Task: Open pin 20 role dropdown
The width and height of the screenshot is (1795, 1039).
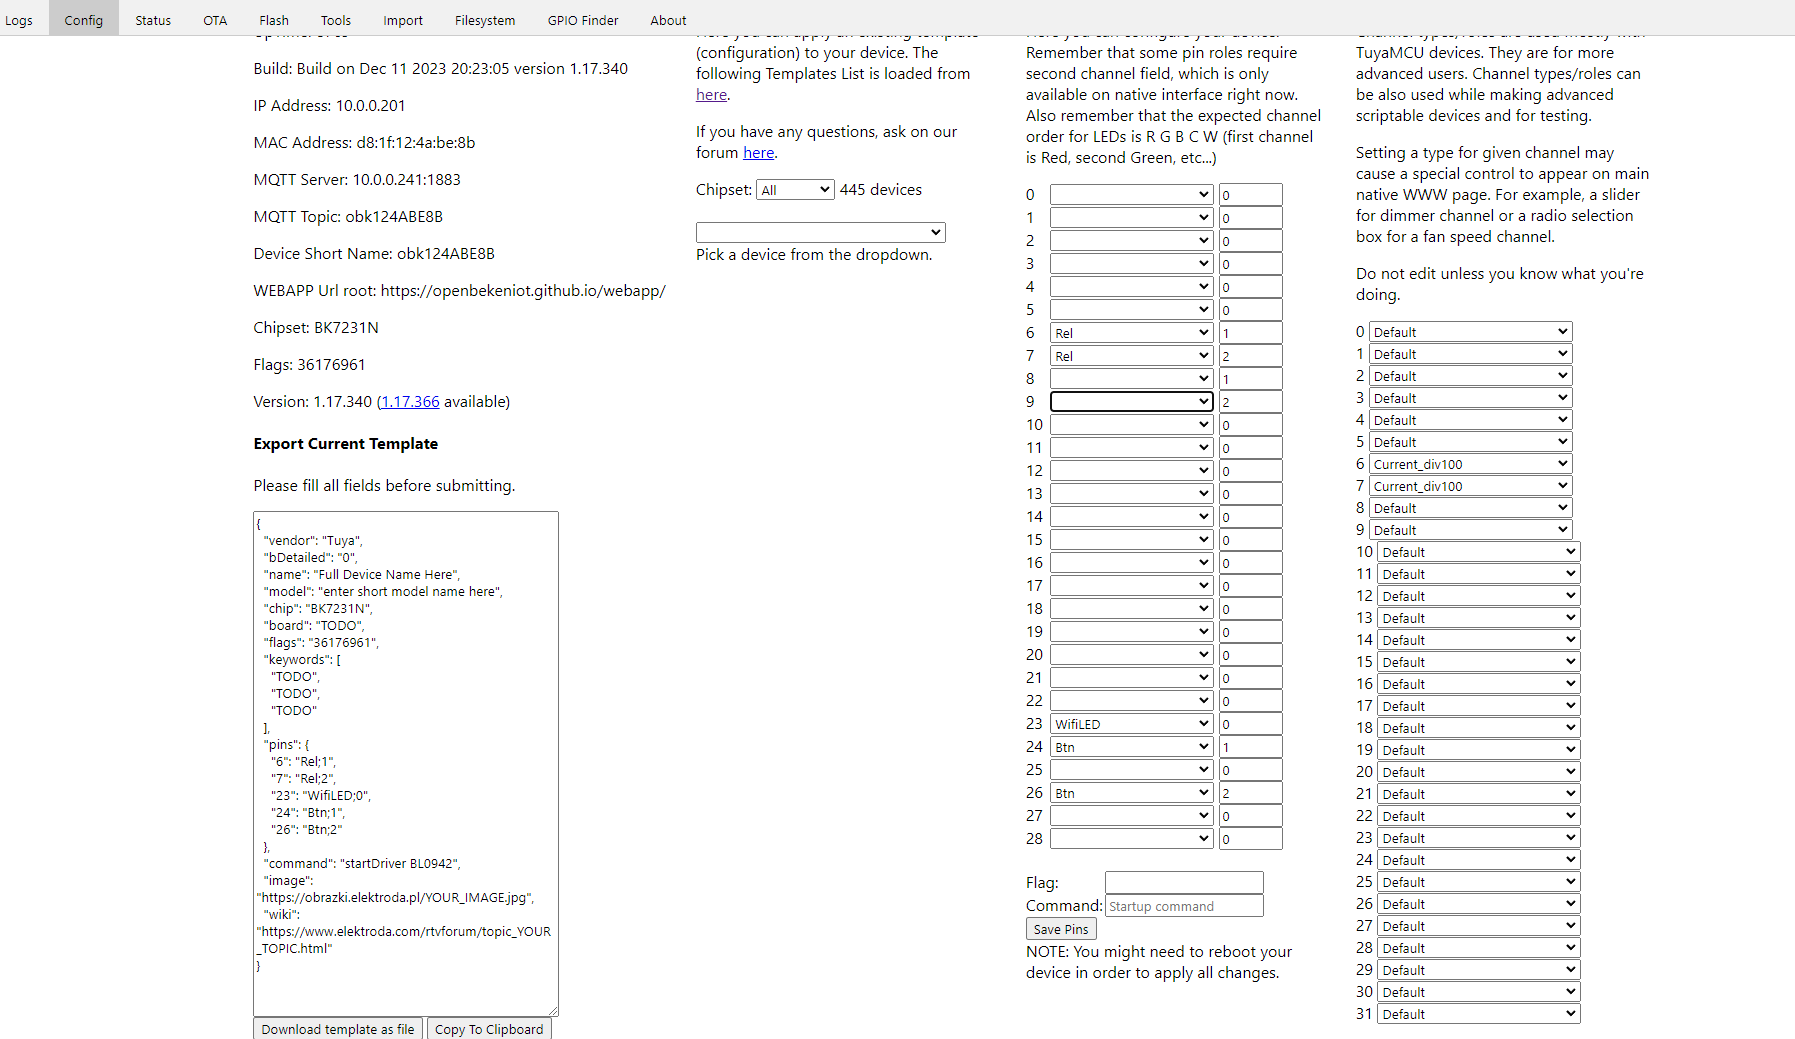Action: click(x=1132, y=655)
